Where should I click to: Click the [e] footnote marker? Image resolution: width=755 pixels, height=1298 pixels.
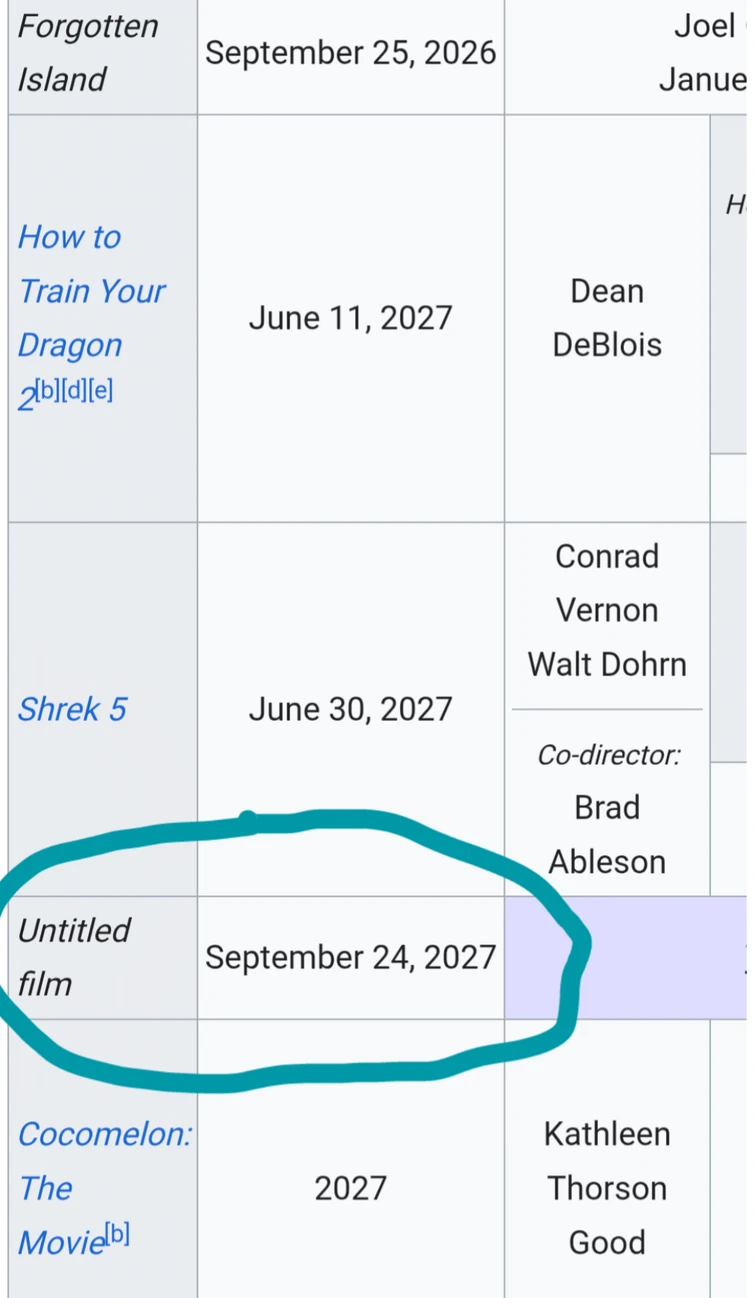point(100,389)
